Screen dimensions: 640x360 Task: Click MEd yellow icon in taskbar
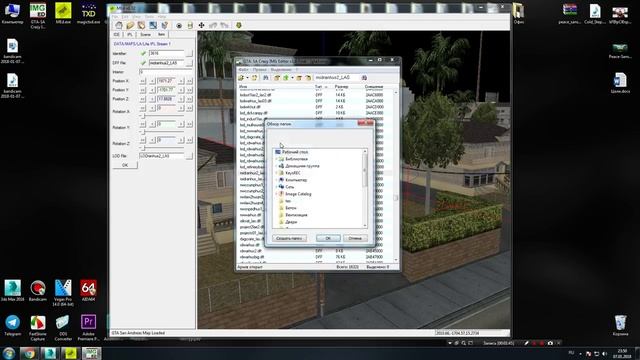70,353
